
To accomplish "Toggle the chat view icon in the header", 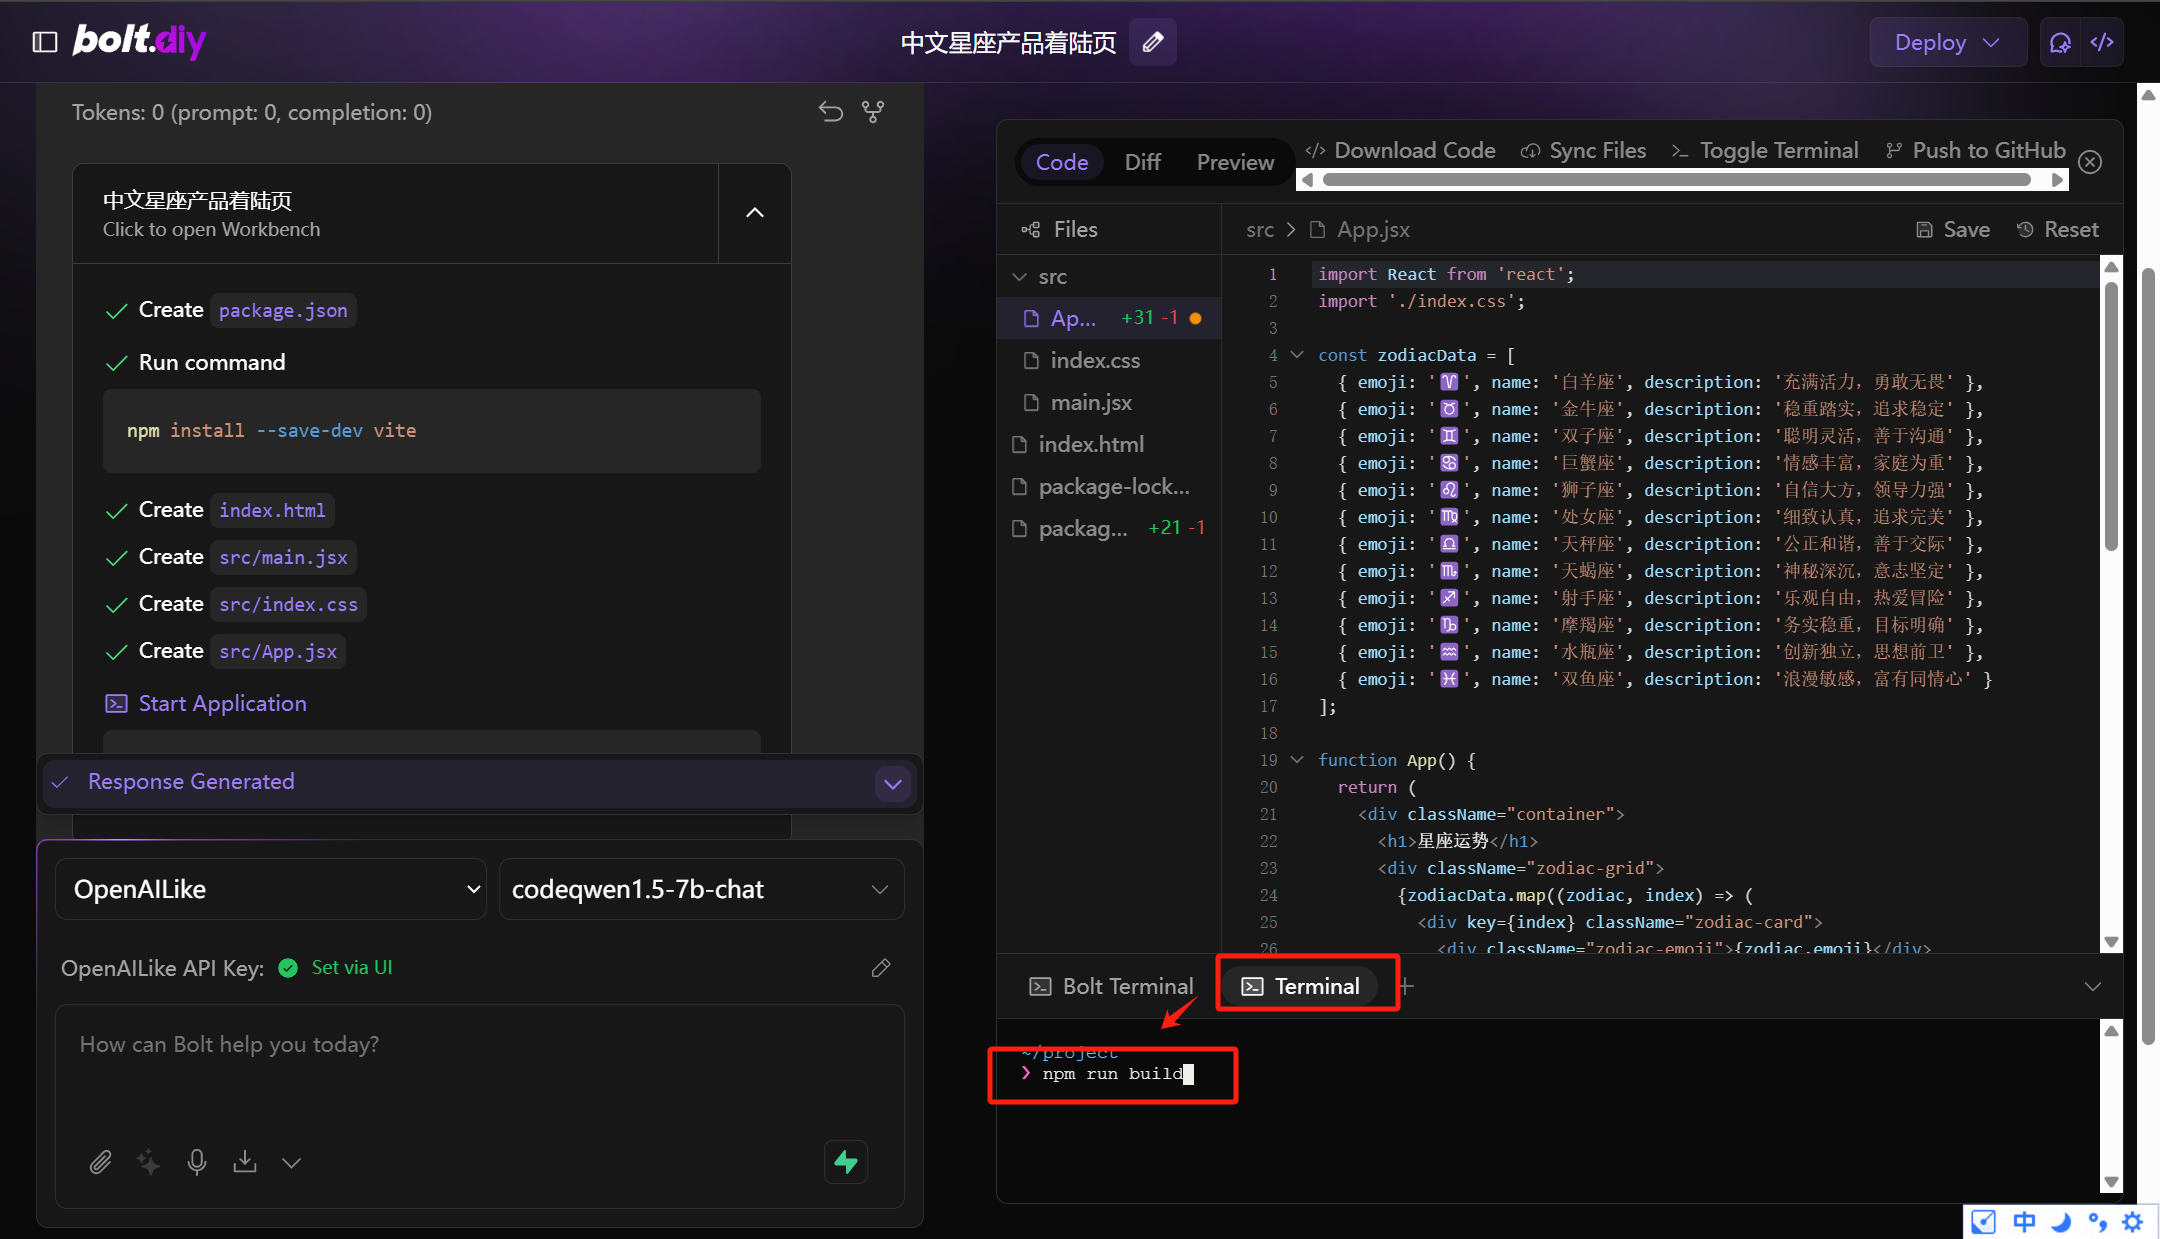I will 2060,42.
